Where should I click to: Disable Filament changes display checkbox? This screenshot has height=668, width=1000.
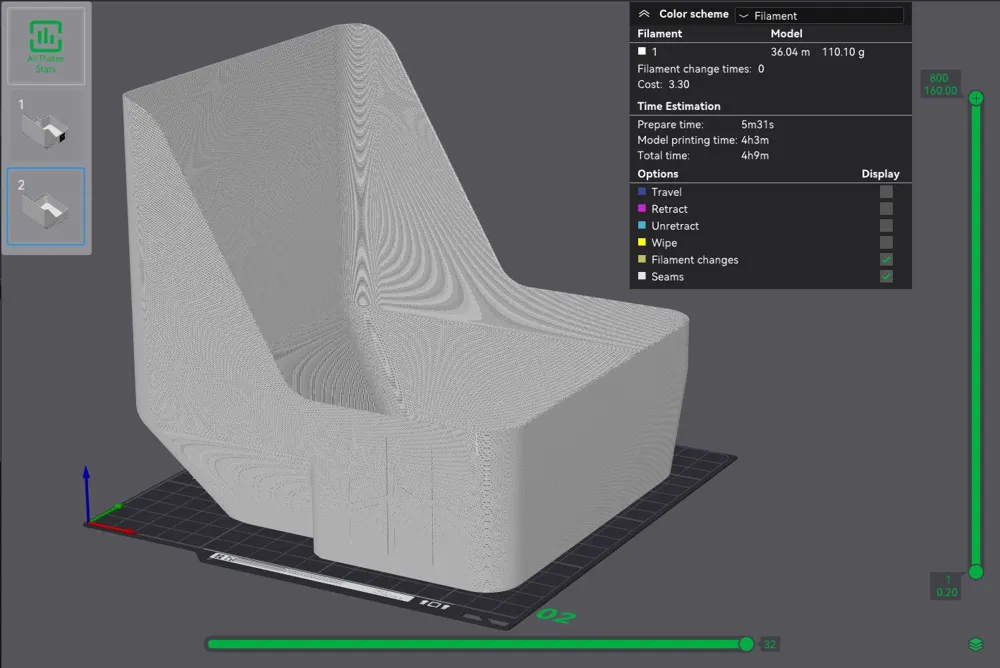click(886, 259)
